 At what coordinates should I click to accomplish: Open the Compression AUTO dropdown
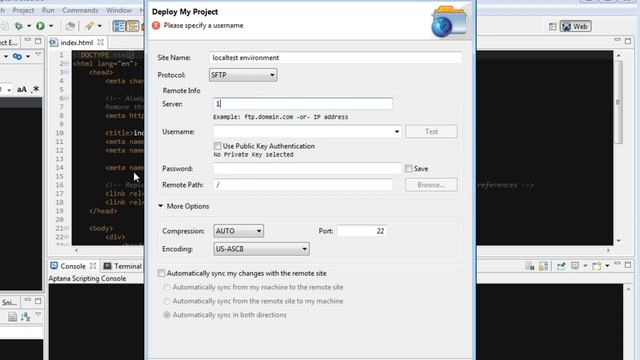[238, 231]
